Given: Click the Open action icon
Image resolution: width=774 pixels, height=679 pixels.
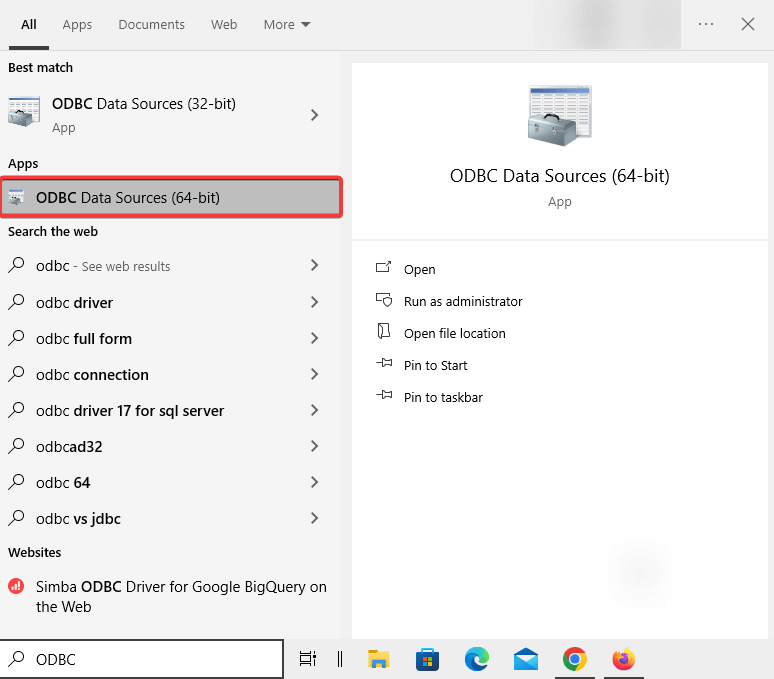Looking at the screenshot, I should pyautogui.click(x=384, y=267).
